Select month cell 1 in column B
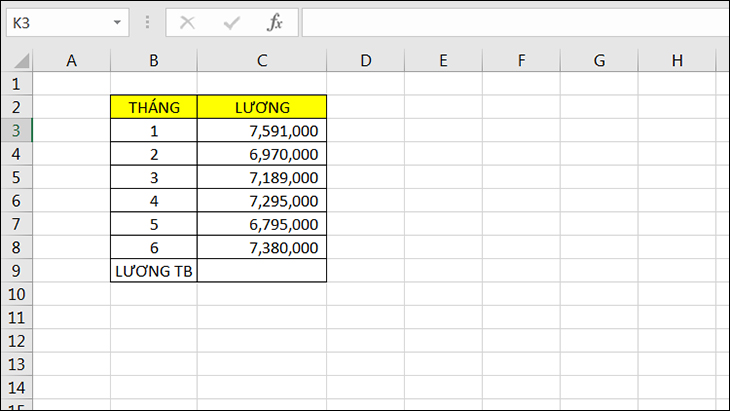Image resolution: width=730 pixels, height=411 pixels. (x=154, y=130)
